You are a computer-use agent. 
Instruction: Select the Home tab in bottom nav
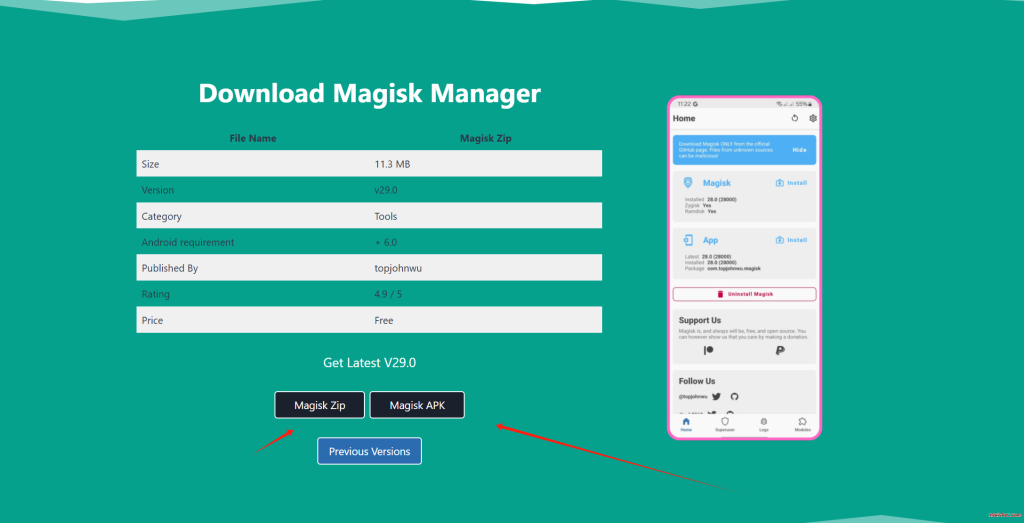click(x=686, y=424)
